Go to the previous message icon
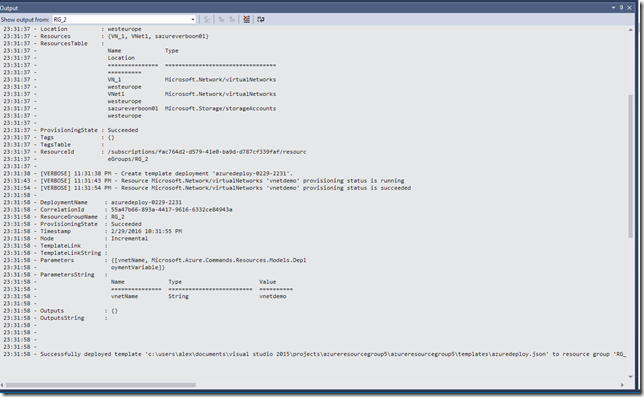This screenshot has width=644, height=397. click(x=221, y=19)
